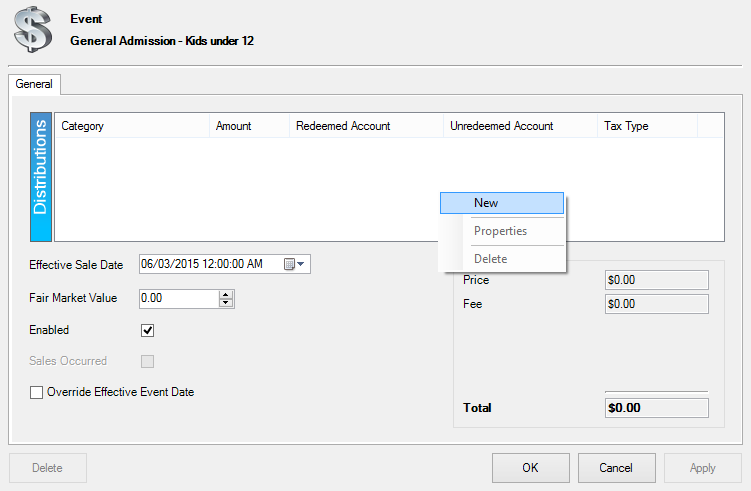The height and width of the screenshot is (491, 751).
Task: Choose Properties in the context menu
Action: [502, 231]
